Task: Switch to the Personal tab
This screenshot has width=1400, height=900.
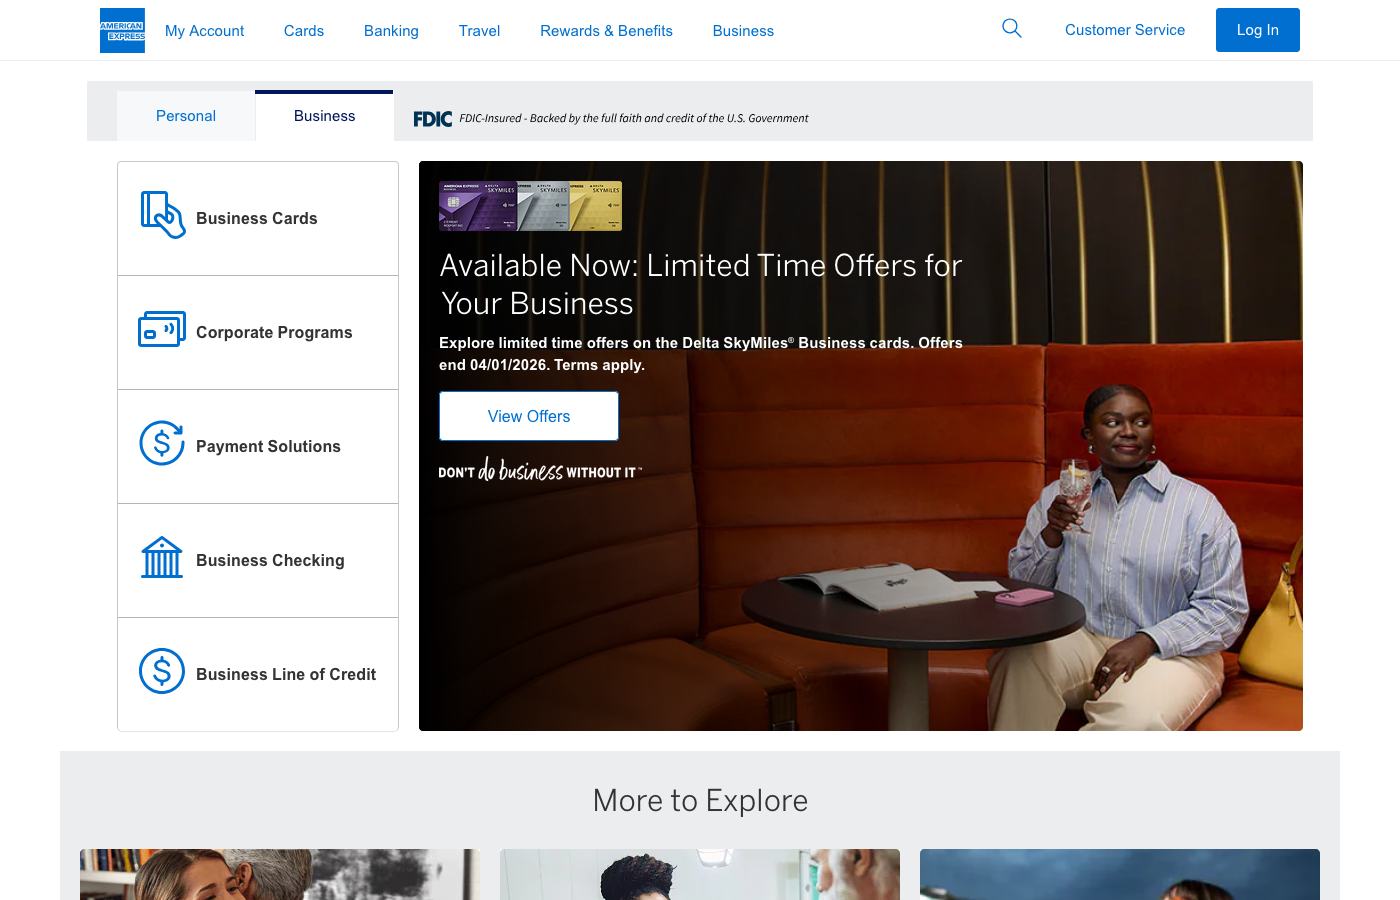Action: coord(186,116)
